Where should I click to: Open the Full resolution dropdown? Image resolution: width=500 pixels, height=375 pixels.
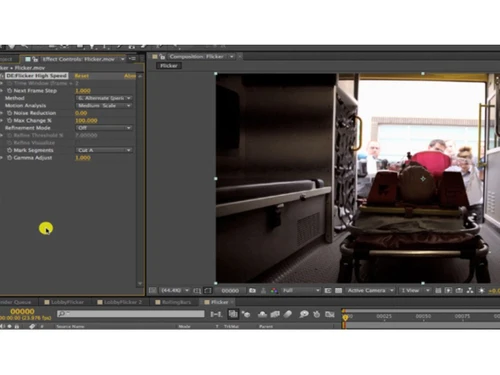pyautogui.click(x=301, y=290)
